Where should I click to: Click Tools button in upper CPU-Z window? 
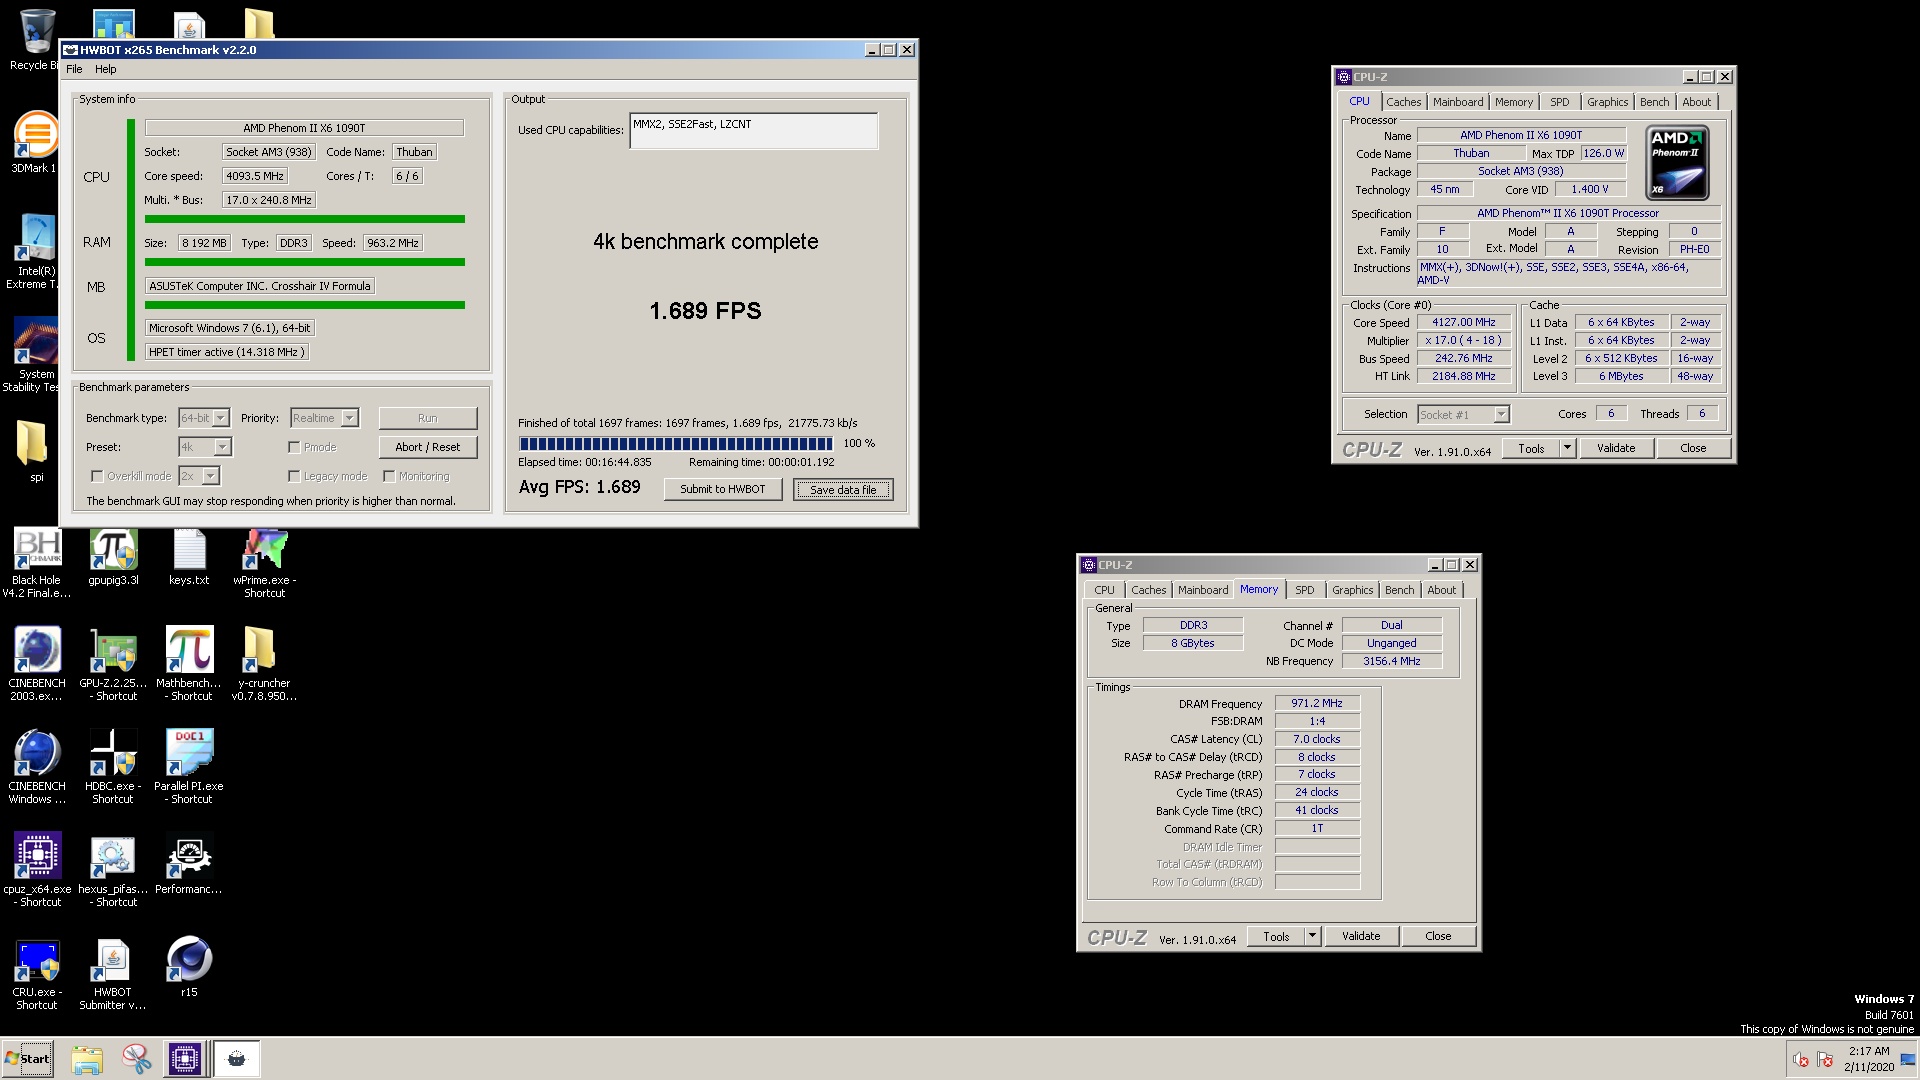(1531, 448)
